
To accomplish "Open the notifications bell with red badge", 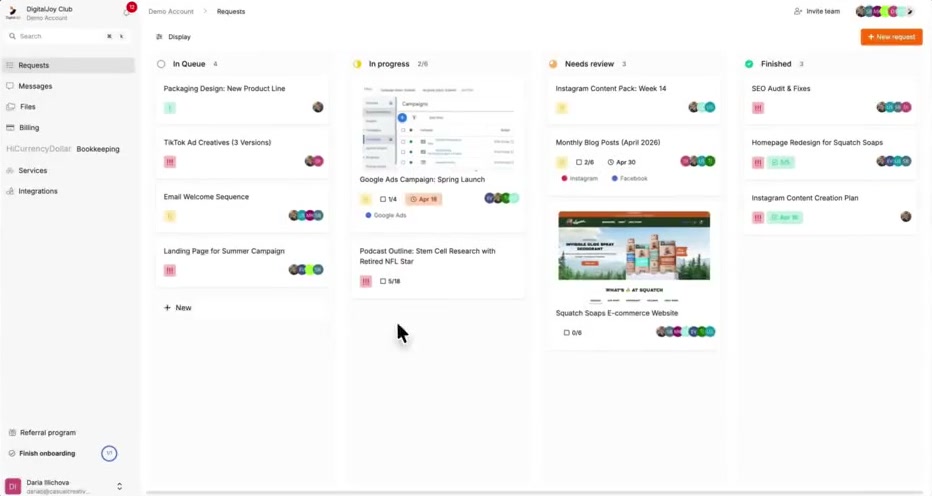I will pyautogui.click(x=128, y=10).
